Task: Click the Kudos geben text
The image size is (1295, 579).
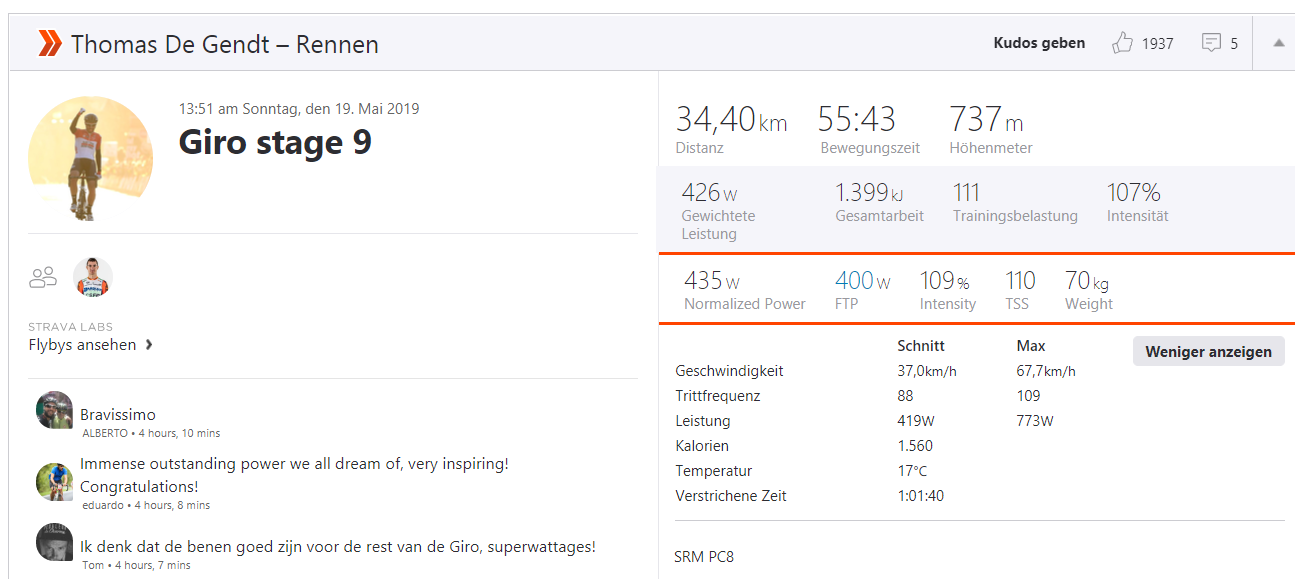Action: [x=1039, y=43]
